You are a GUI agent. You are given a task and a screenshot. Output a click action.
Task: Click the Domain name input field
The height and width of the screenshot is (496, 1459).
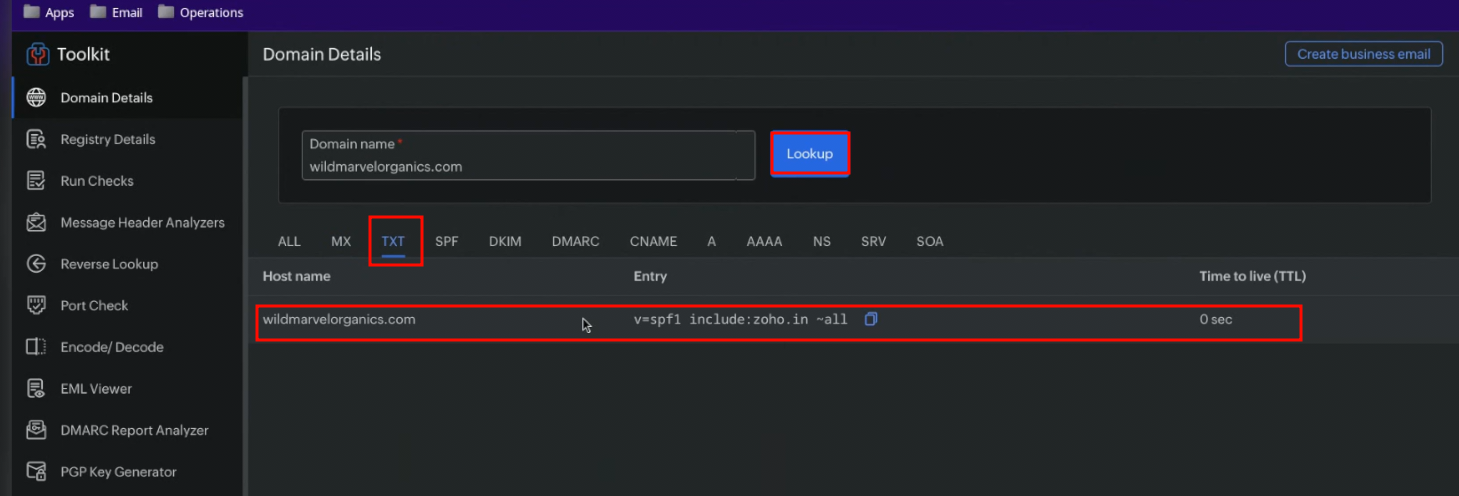(x=528, y=166)
